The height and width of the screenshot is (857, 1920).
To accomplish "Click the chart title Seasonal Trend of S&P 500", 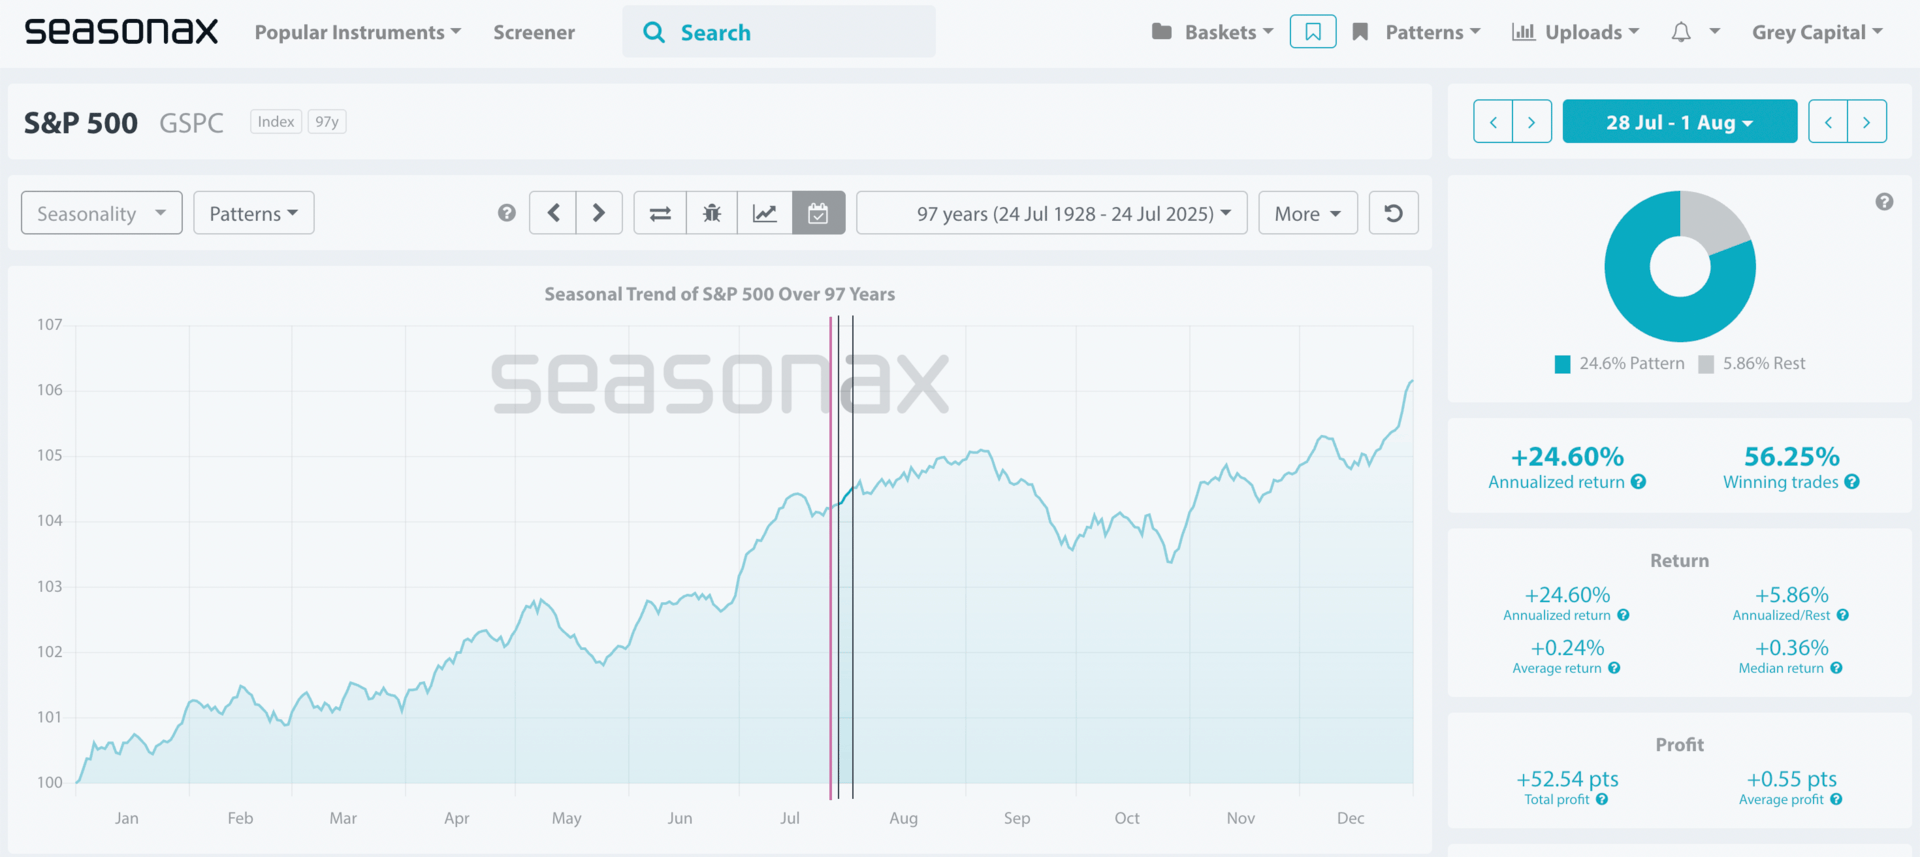I will (x=719, y=294).
